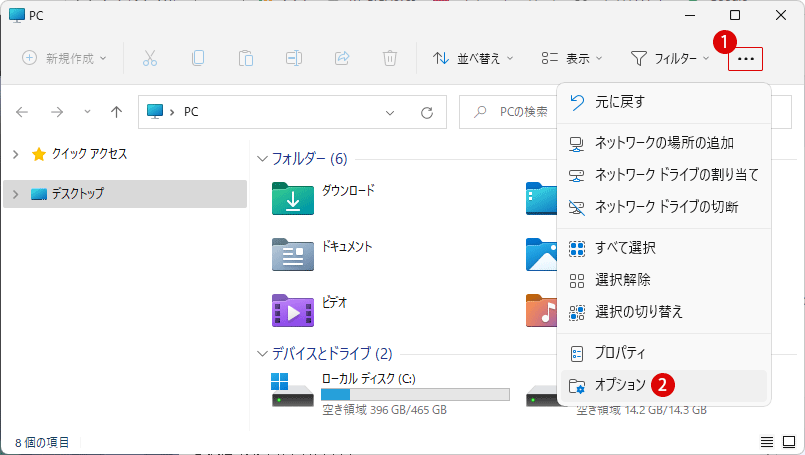Click 空き領域 396 GB/465 GB text

click(384, 410)
